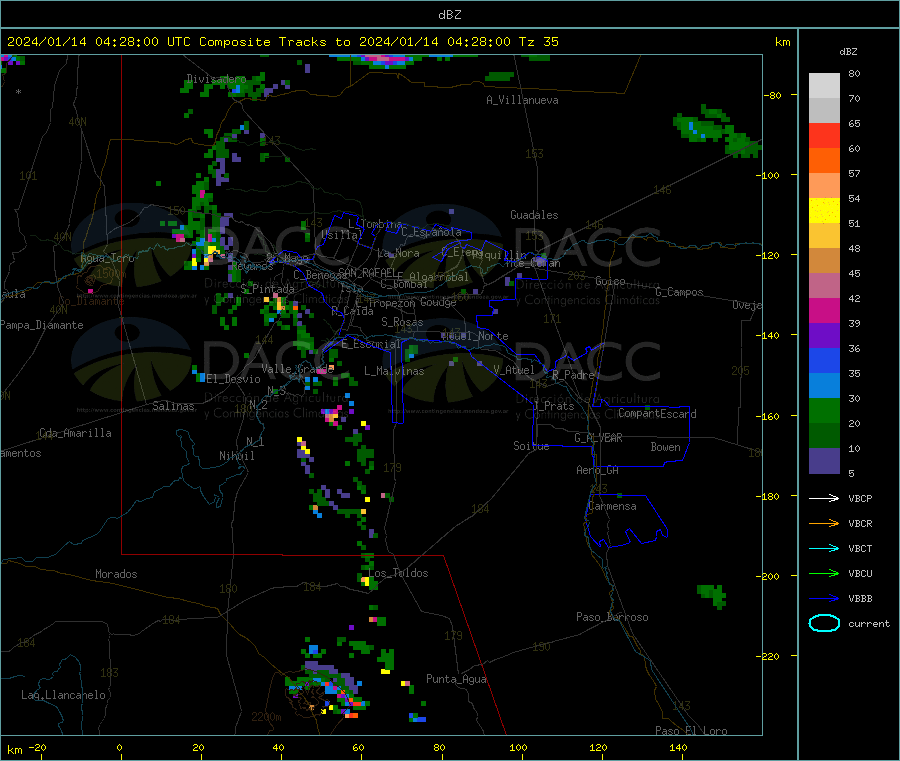
Task: Select the magenta 39-42 dBZ color band
Action: 824,310
